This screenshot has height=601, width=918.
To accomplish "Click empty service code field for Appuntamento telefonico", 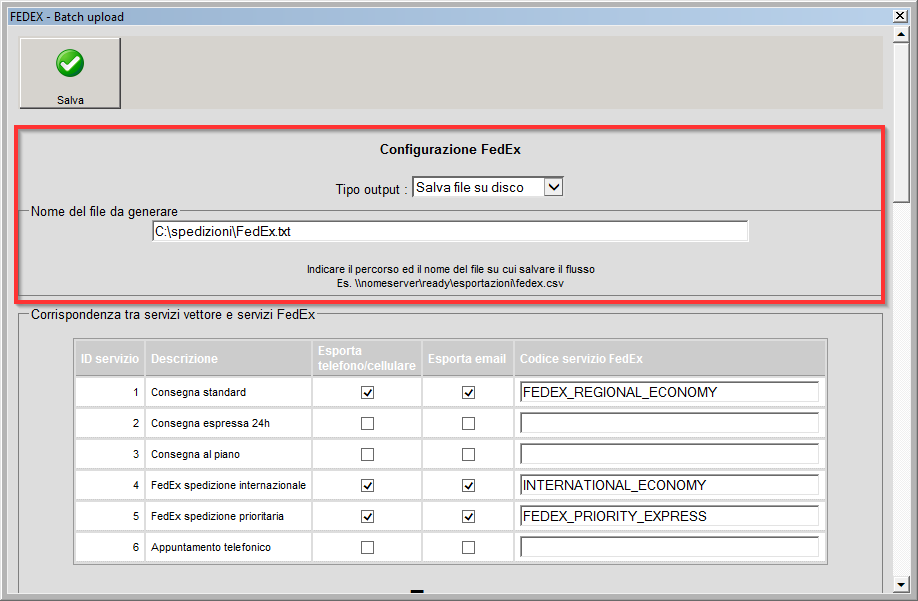I will (669, 547).
